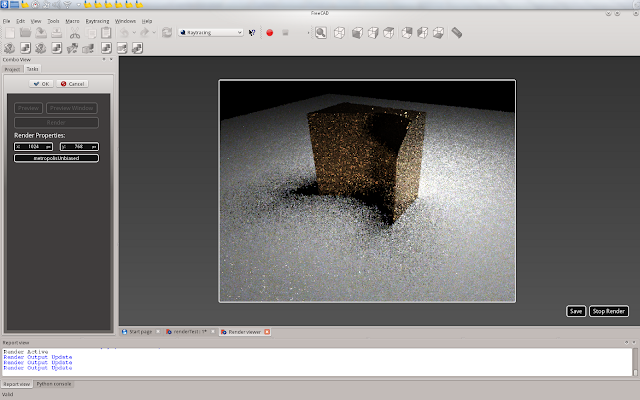
Task: Click the New document icon
Action: pyautogui.click(x=9, y=33)
